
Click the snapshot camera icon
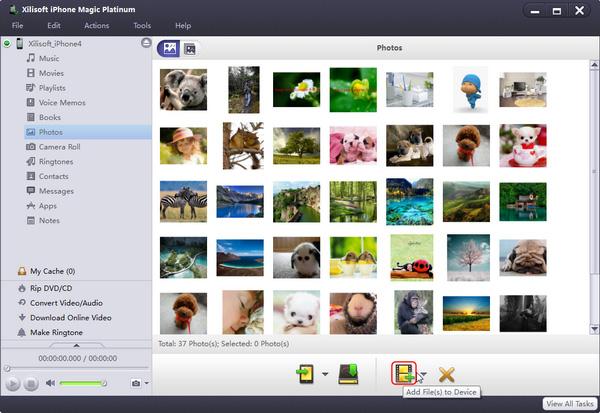(x=135, y=383)
